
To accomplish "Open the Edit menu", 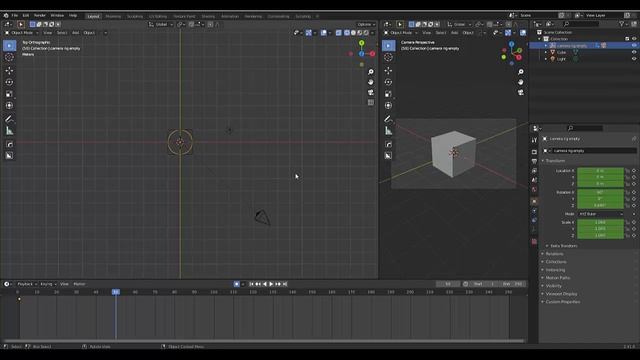I will pyautogui.click(x=26, y=16).
